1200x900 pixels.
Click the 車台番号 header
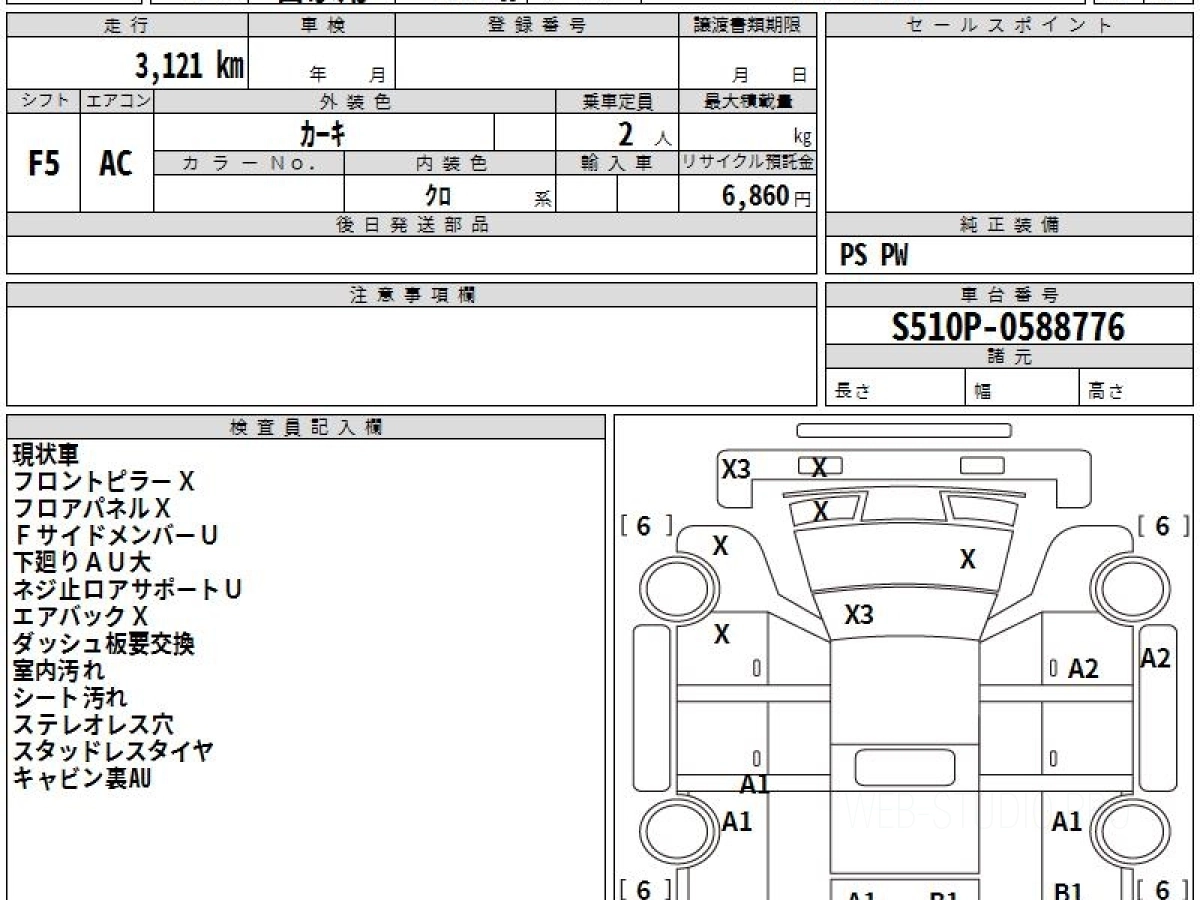[1009, 295]
